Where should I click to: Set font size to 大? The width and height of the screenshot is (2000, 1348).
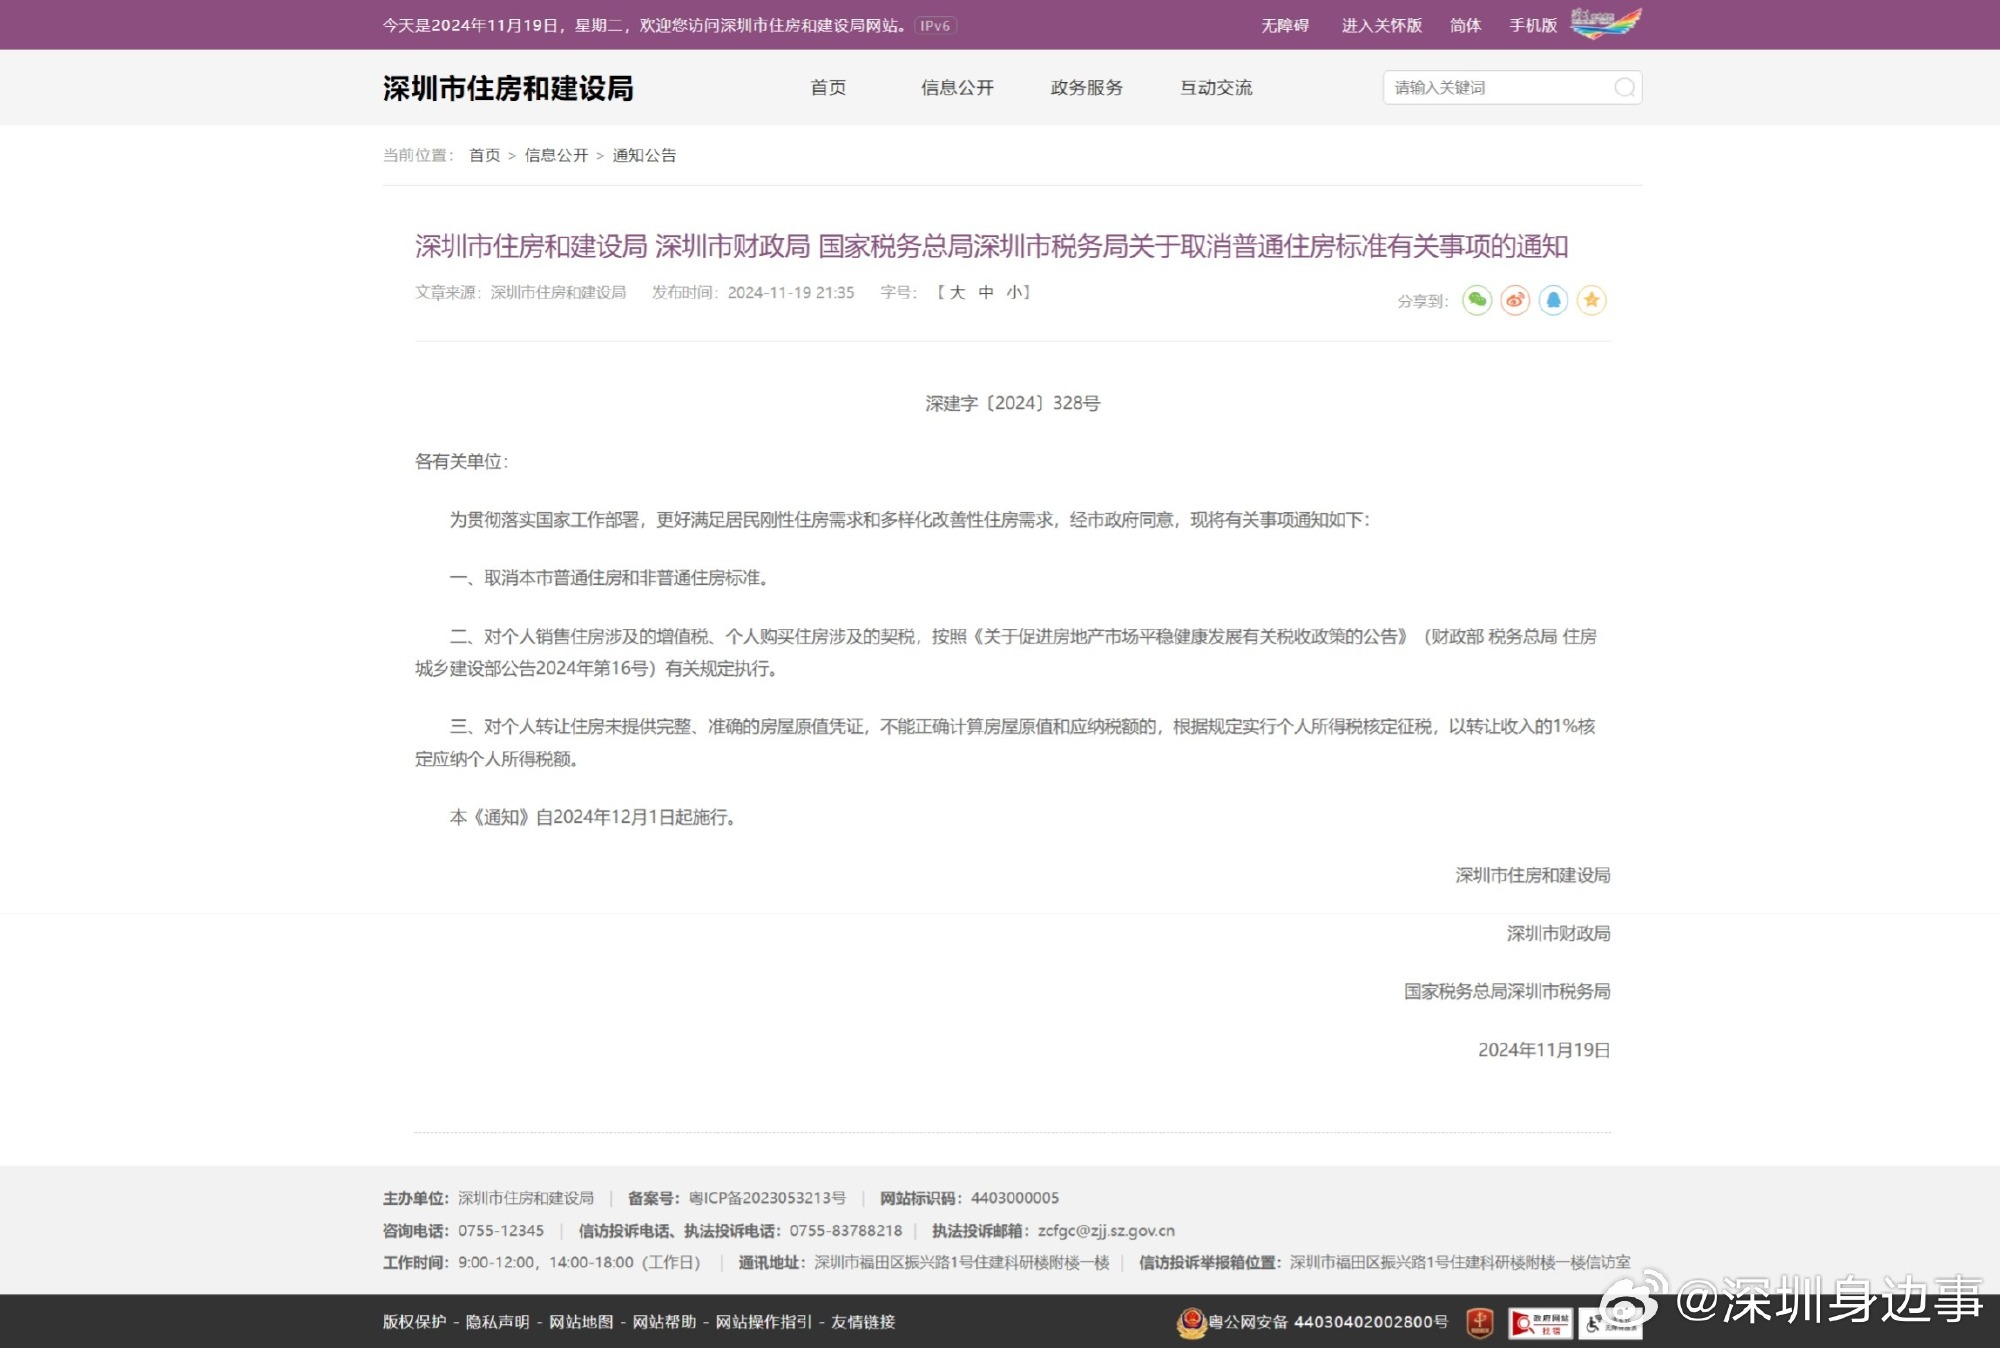[957, 292]
